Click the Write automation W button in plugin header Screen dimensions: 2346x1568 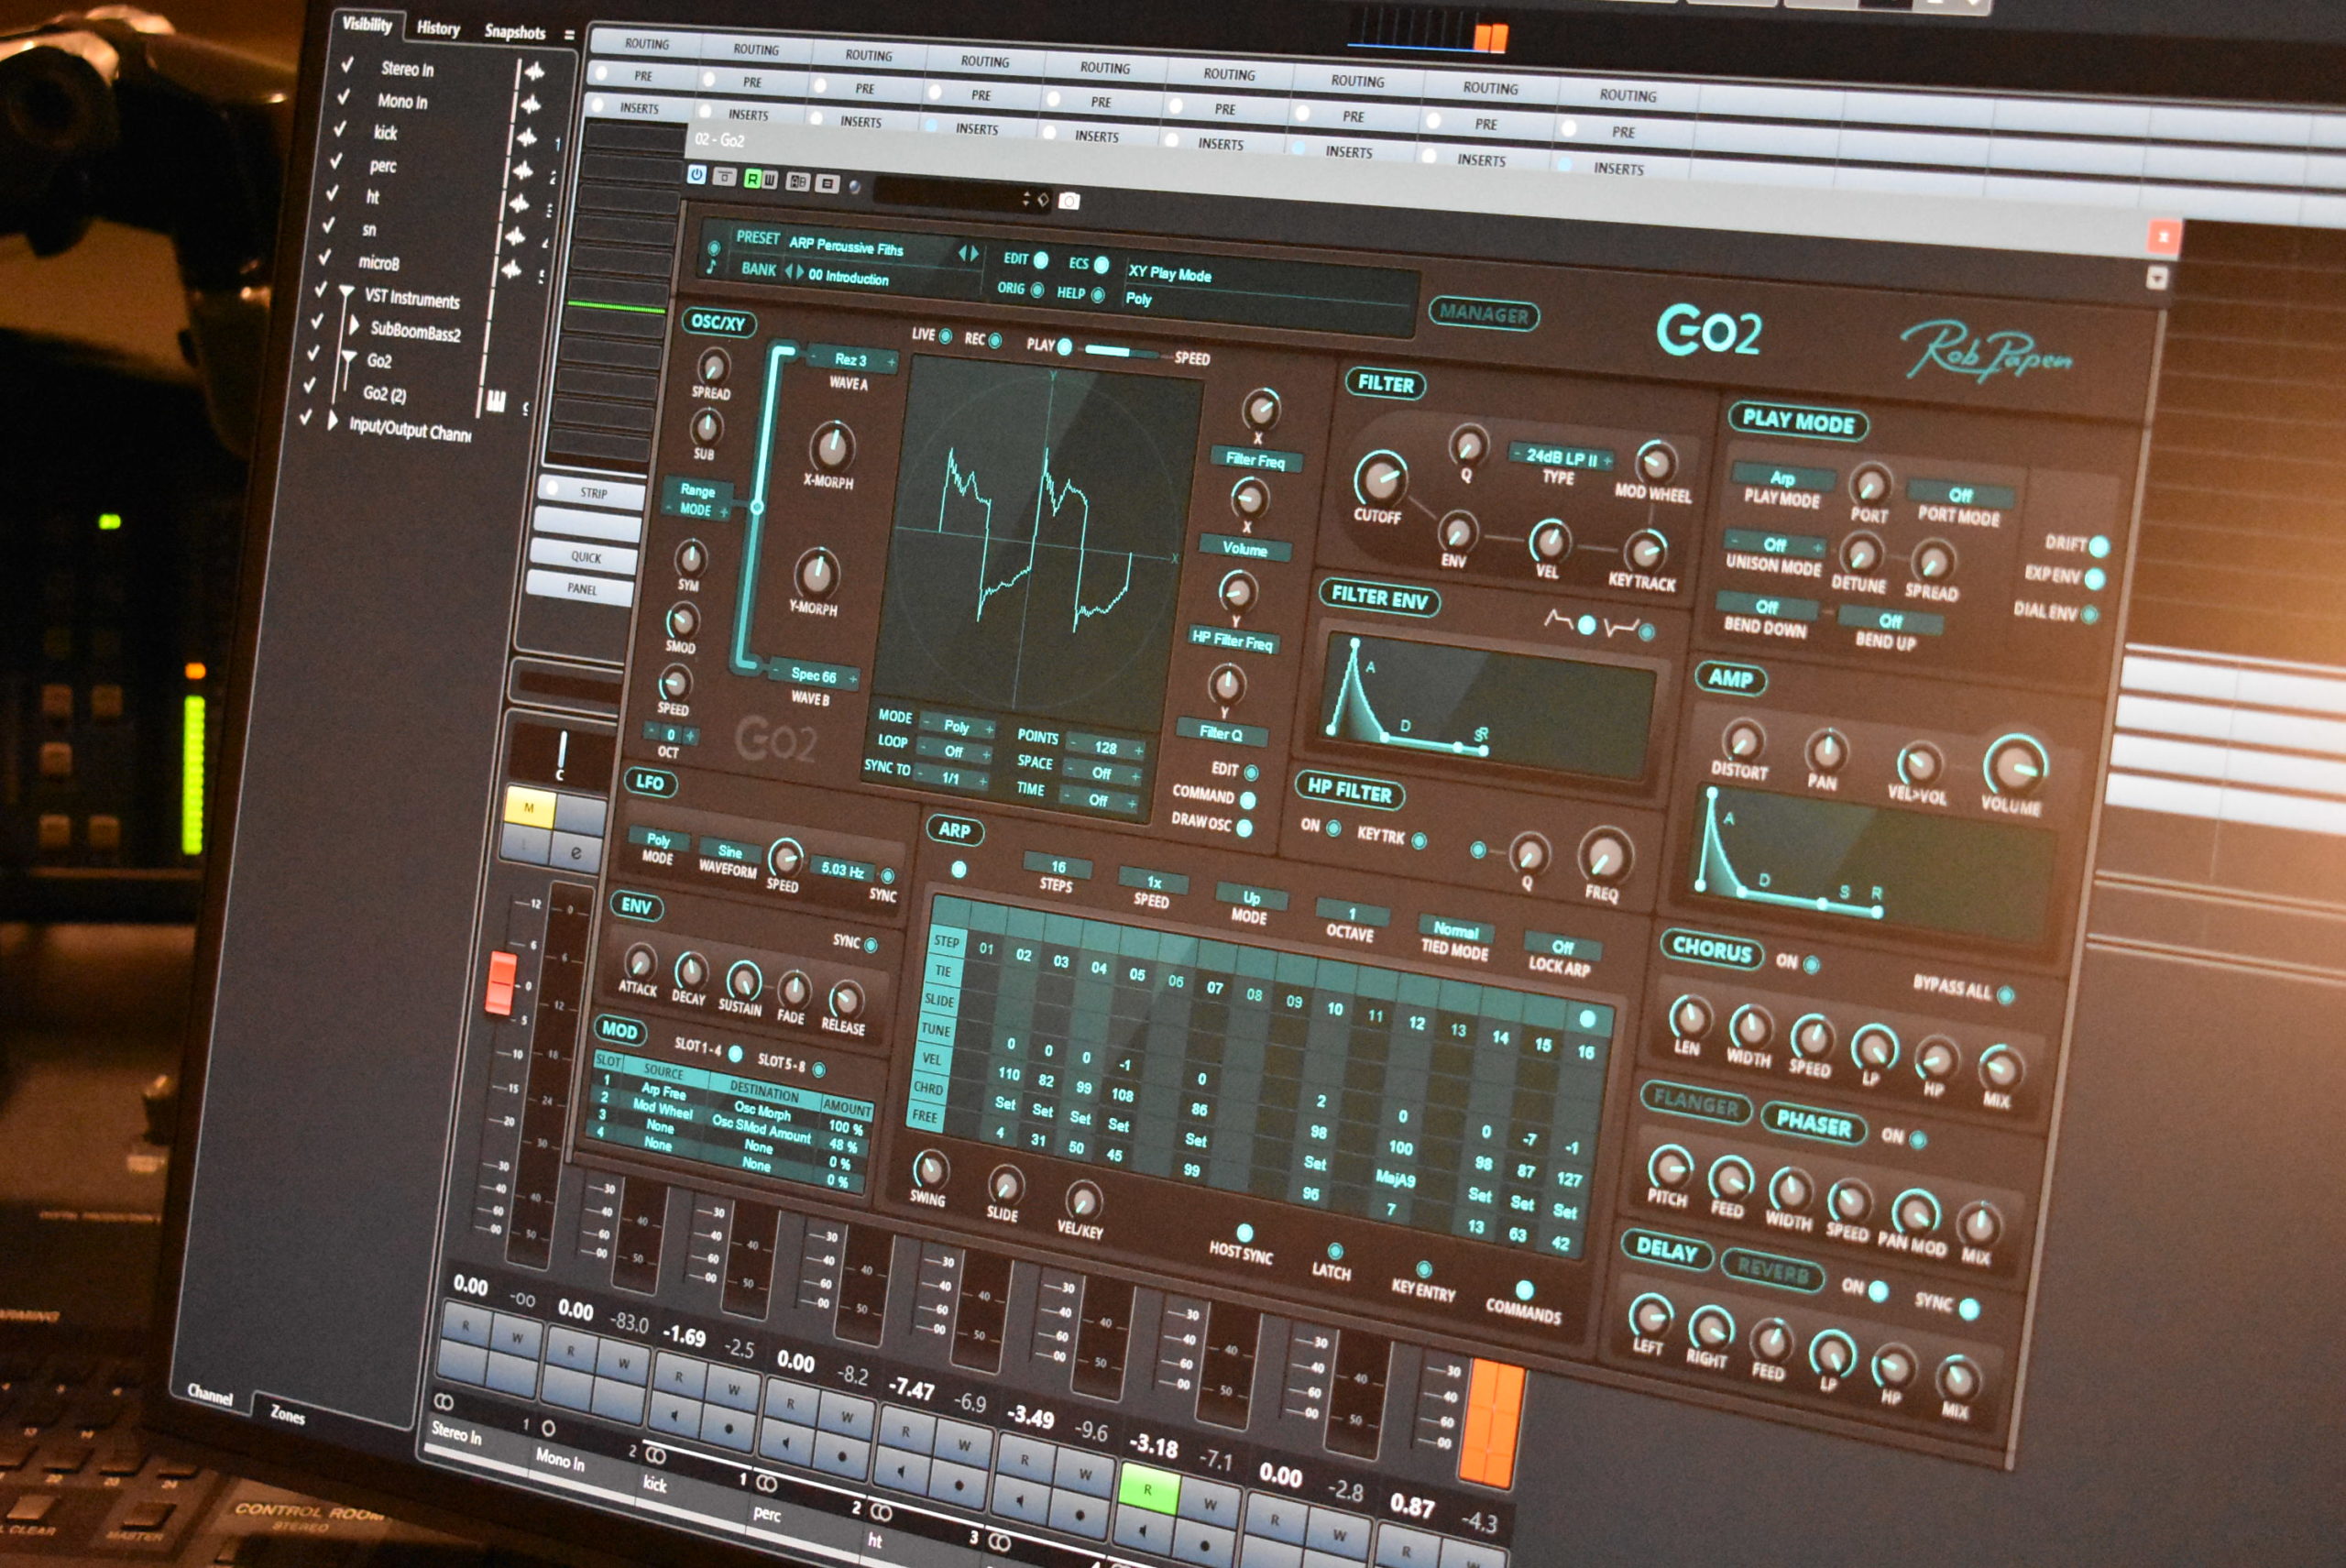tap(769, 180)
